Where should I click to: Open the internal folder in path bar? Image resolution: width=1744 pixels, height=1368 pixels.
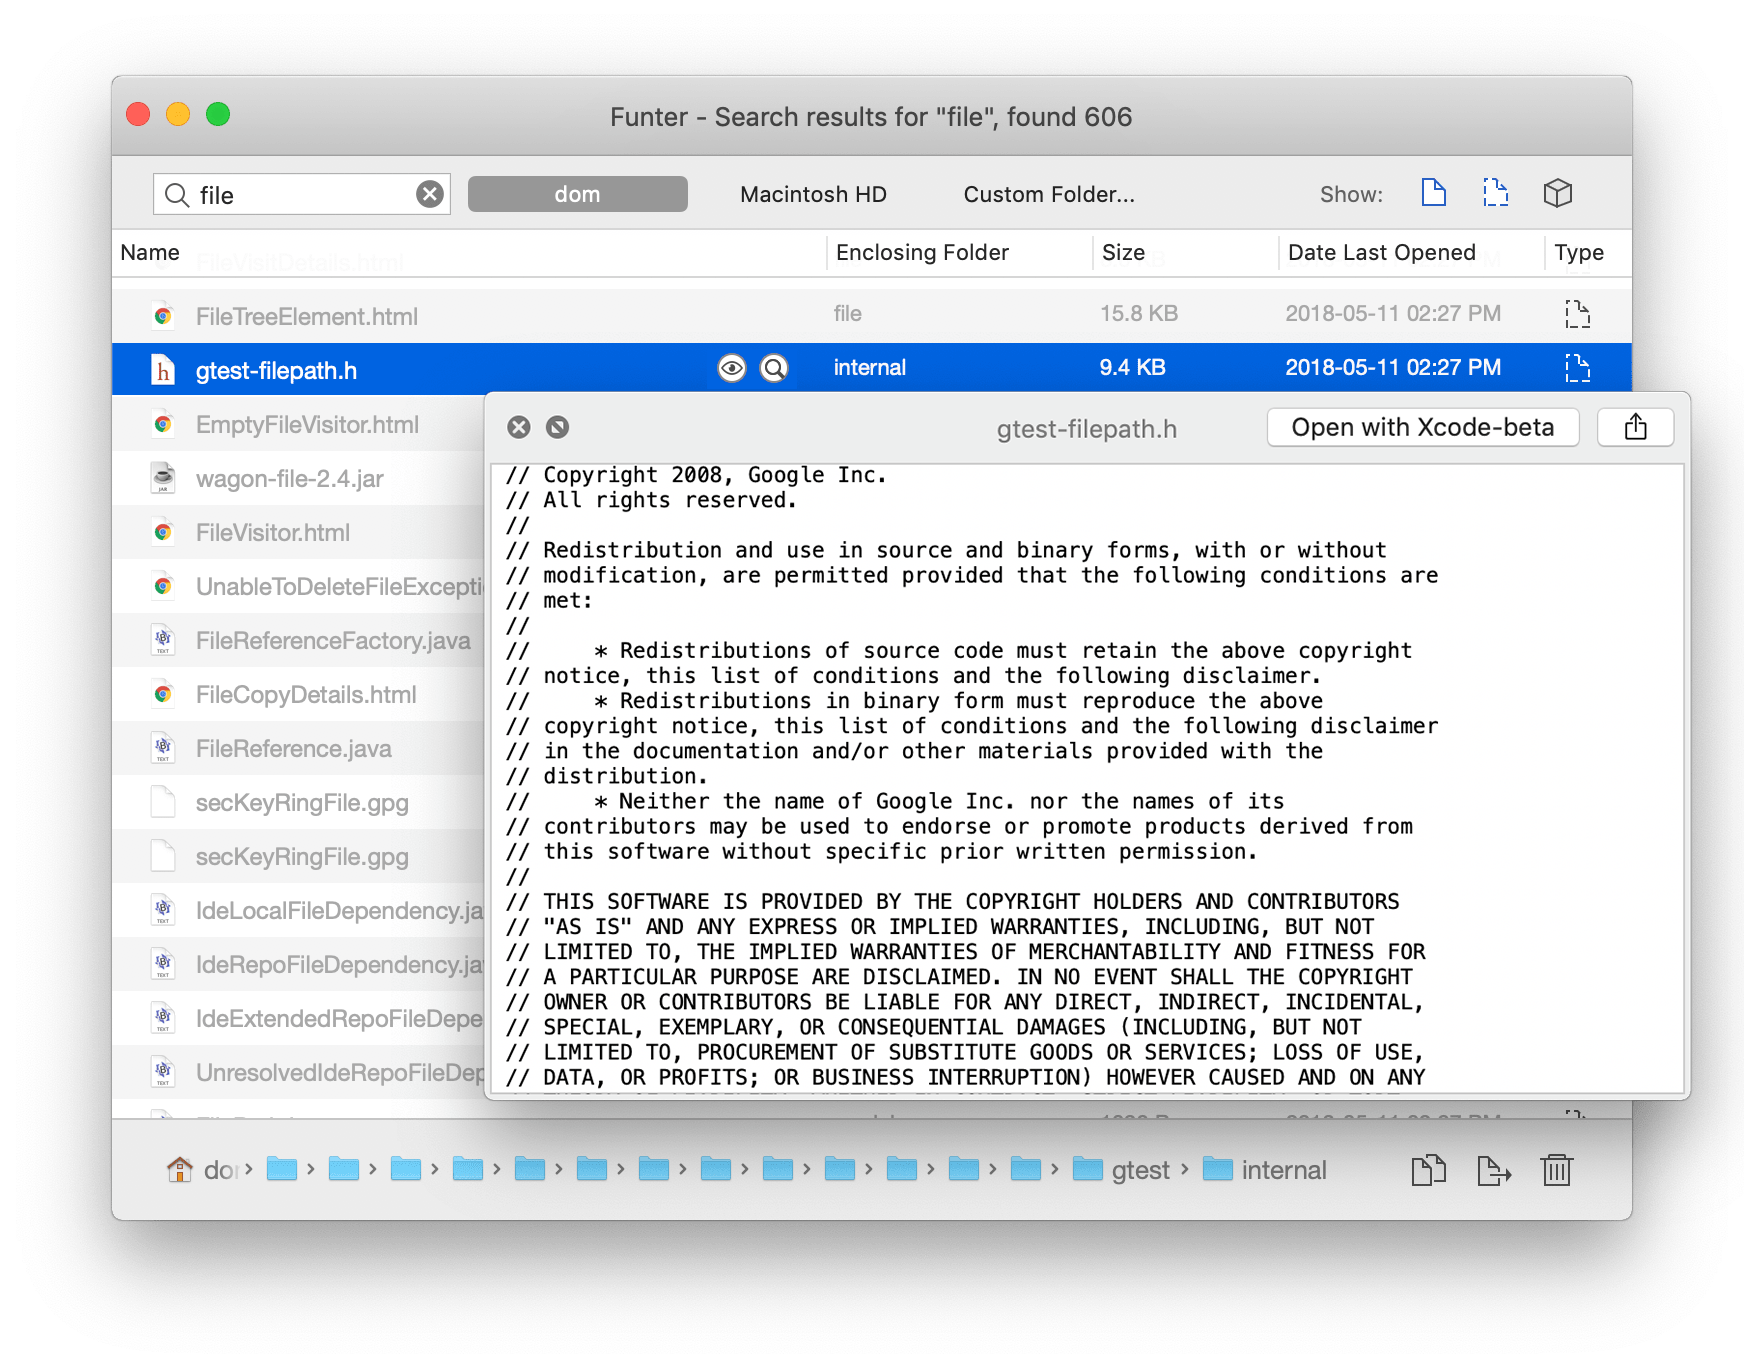1265,1169
